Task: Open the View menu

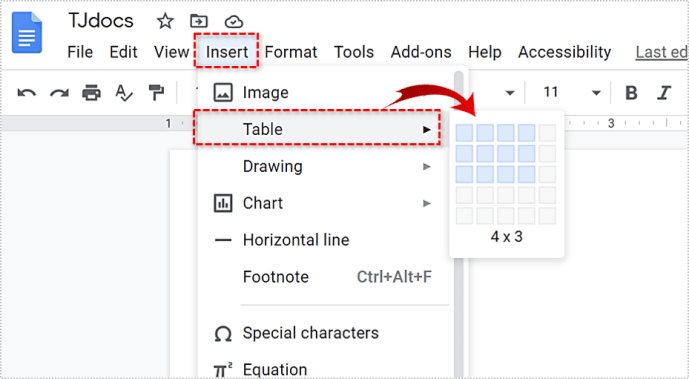Action: tap(171, 52)
